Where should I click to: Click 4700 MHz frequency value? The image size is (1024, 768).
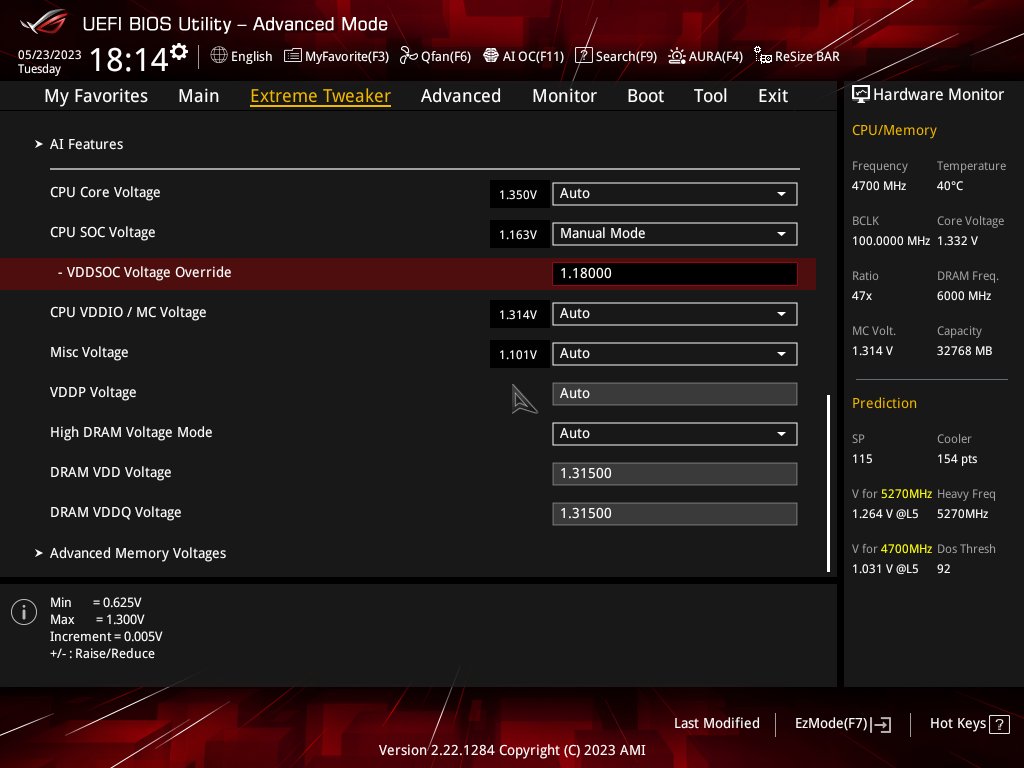(x=878, y=186)
